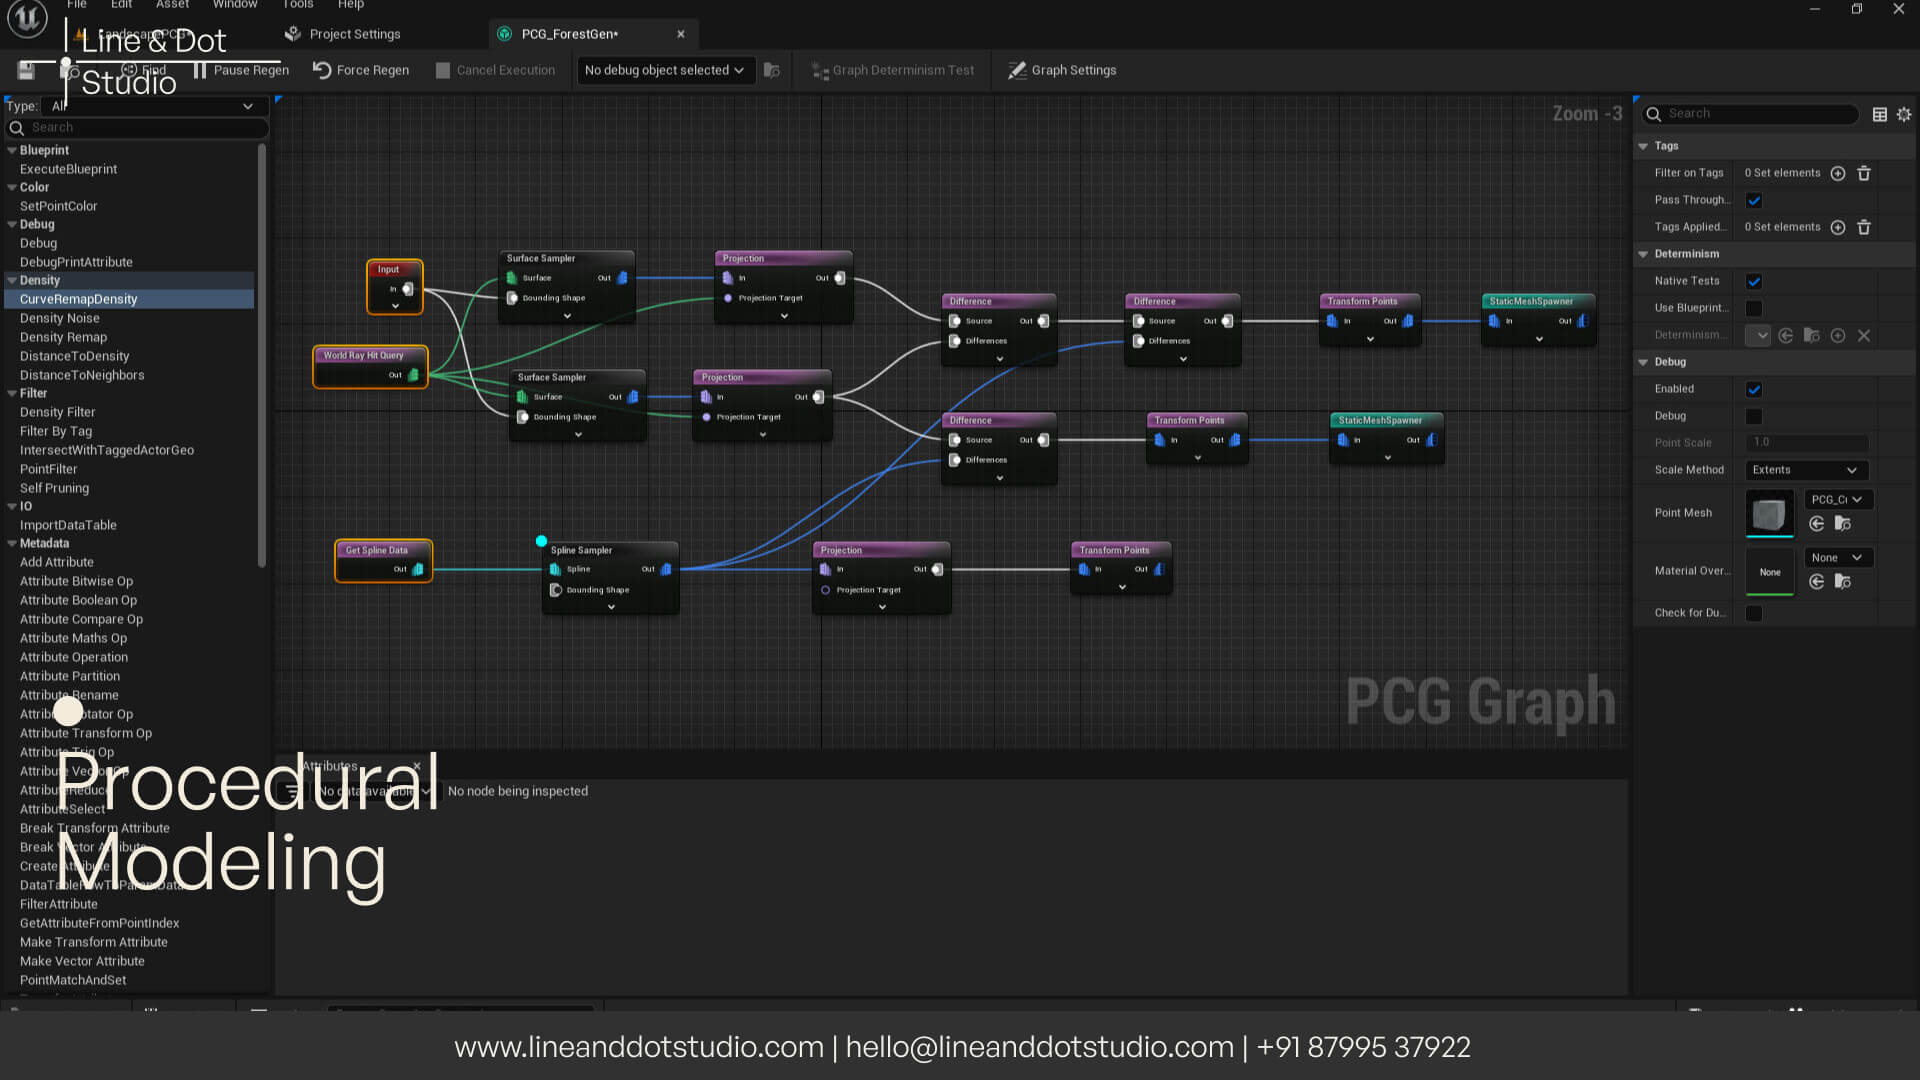This screenshot has width=1920, height=1080.
Task: Select Density Noise in the node palette
Action: click(60, 318)
